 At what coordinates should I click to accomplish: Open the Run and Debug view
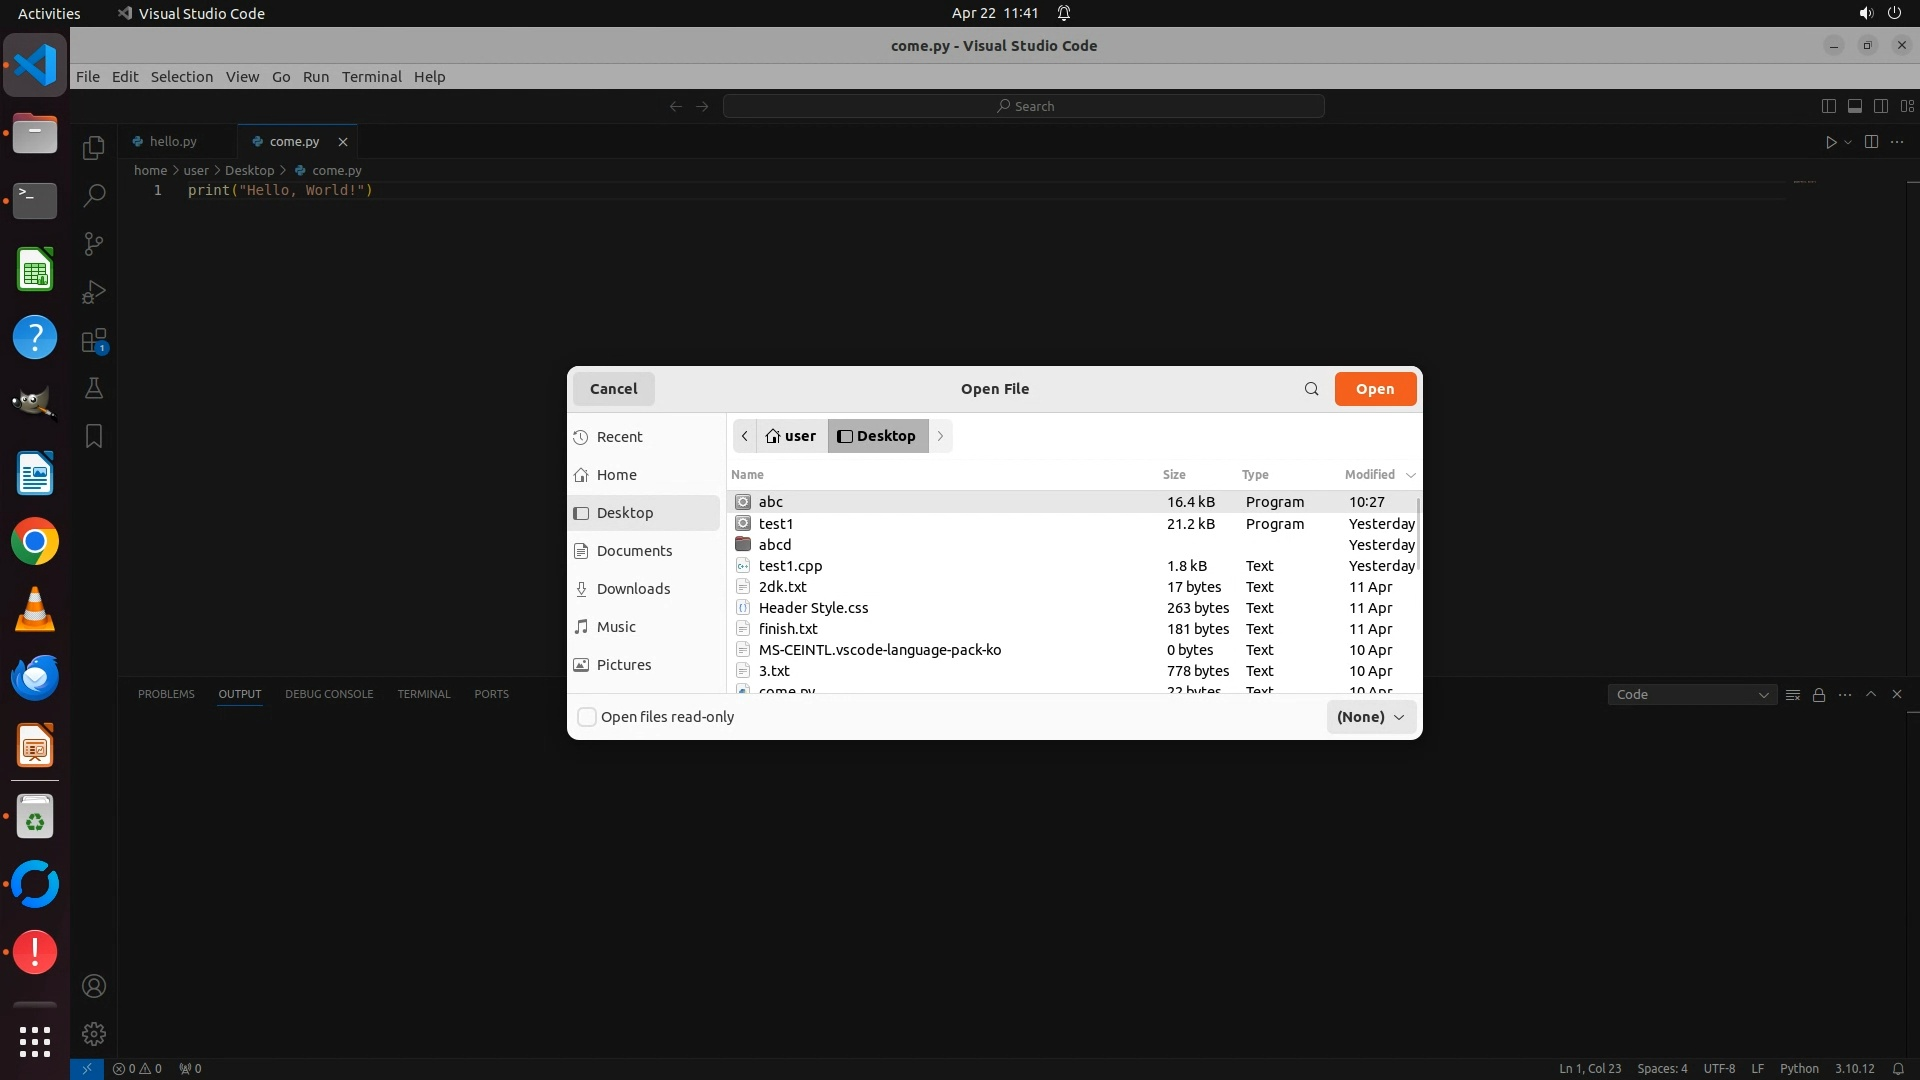(94, 292)
